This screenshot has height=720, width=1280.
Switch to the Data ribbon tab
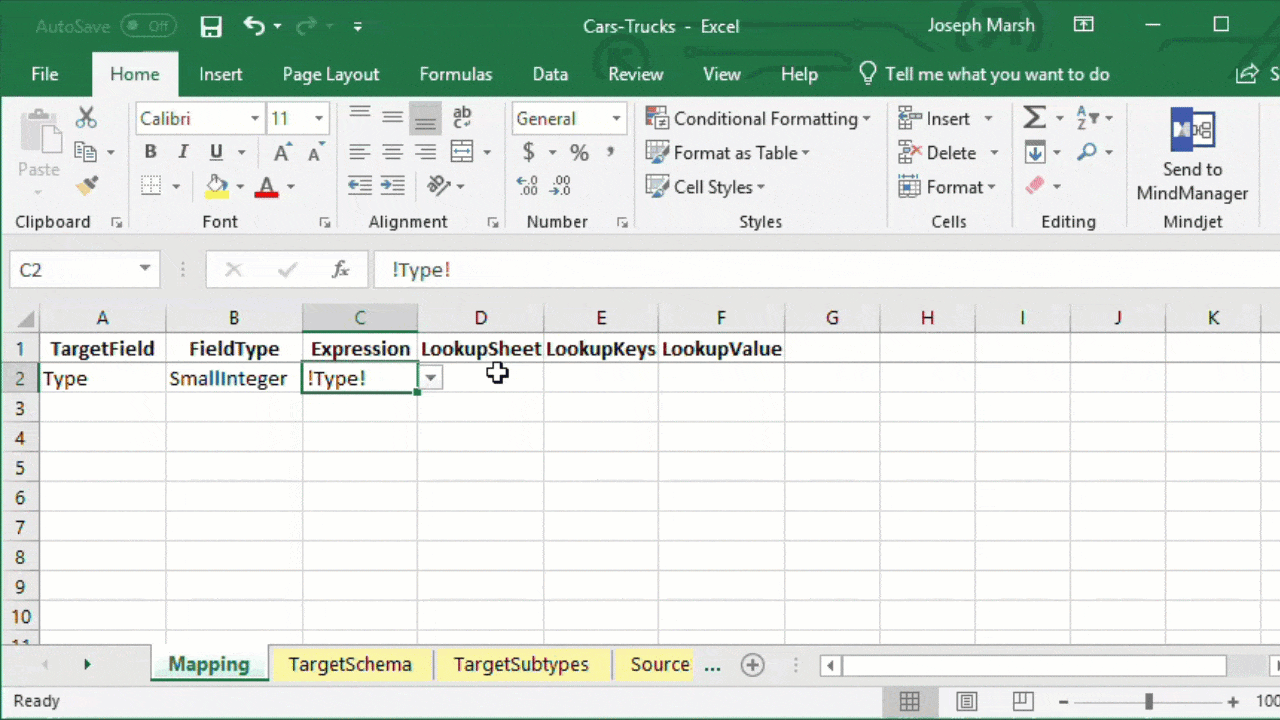[x=550, y=74]
